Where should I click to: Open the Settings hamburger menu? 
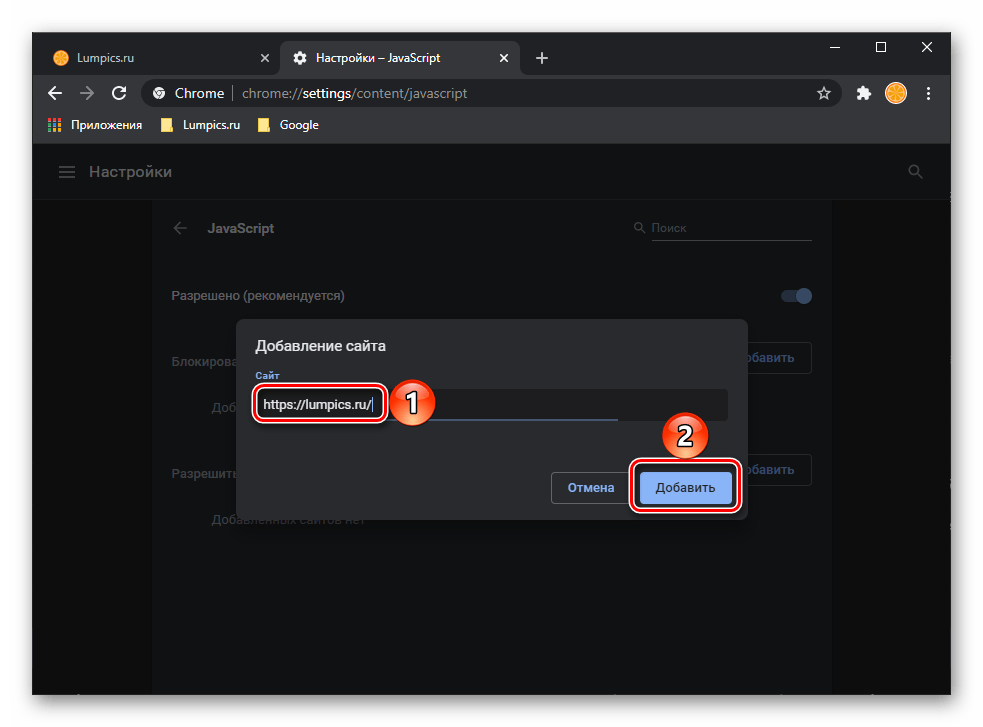67,172
